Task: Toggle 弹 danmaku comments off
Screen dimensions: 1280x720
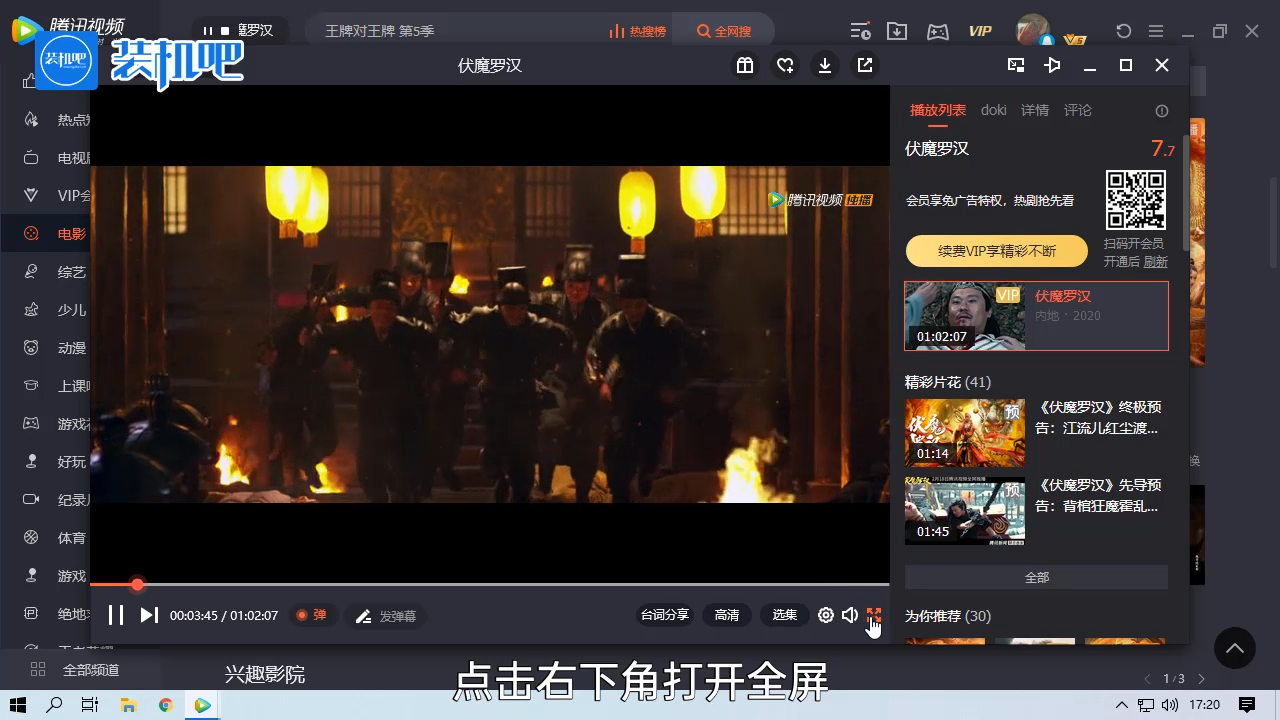Action: coord(313,615)
